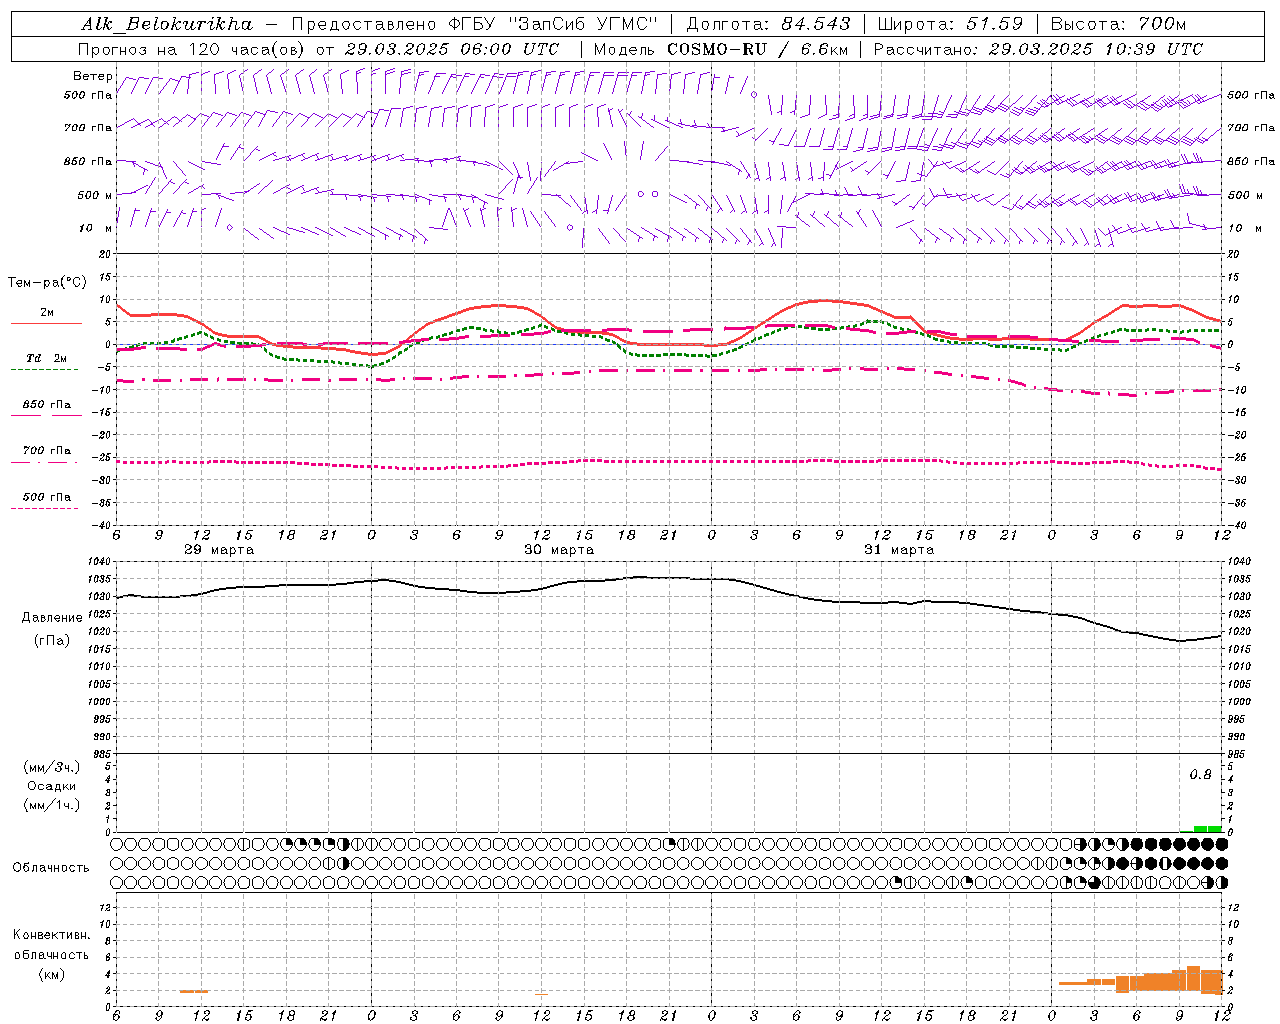Select the altitude label Высота: 700м
This screenshot has width=1280, height=1024.
click(x=1118, y=24)
